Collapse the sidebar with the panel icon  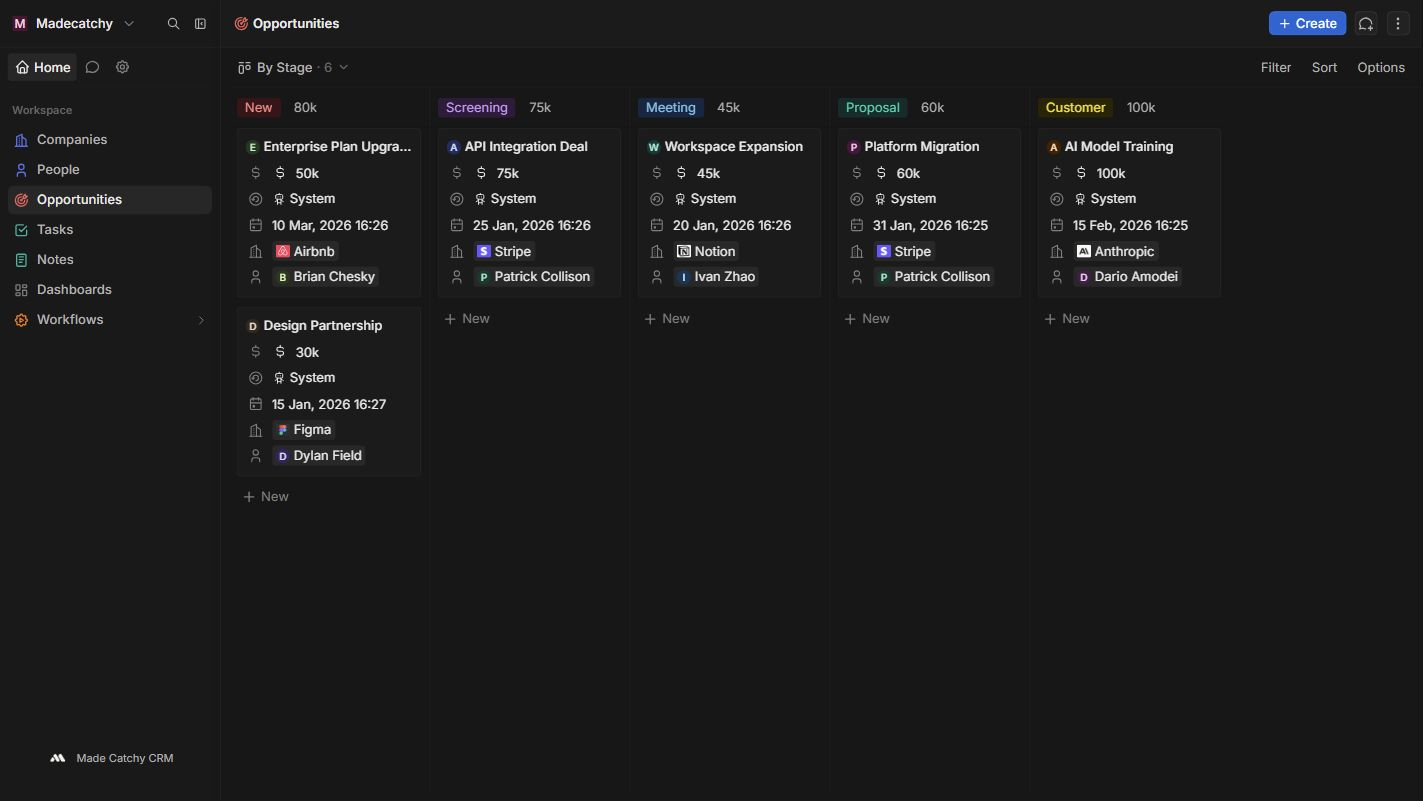[x=200, y=23]
